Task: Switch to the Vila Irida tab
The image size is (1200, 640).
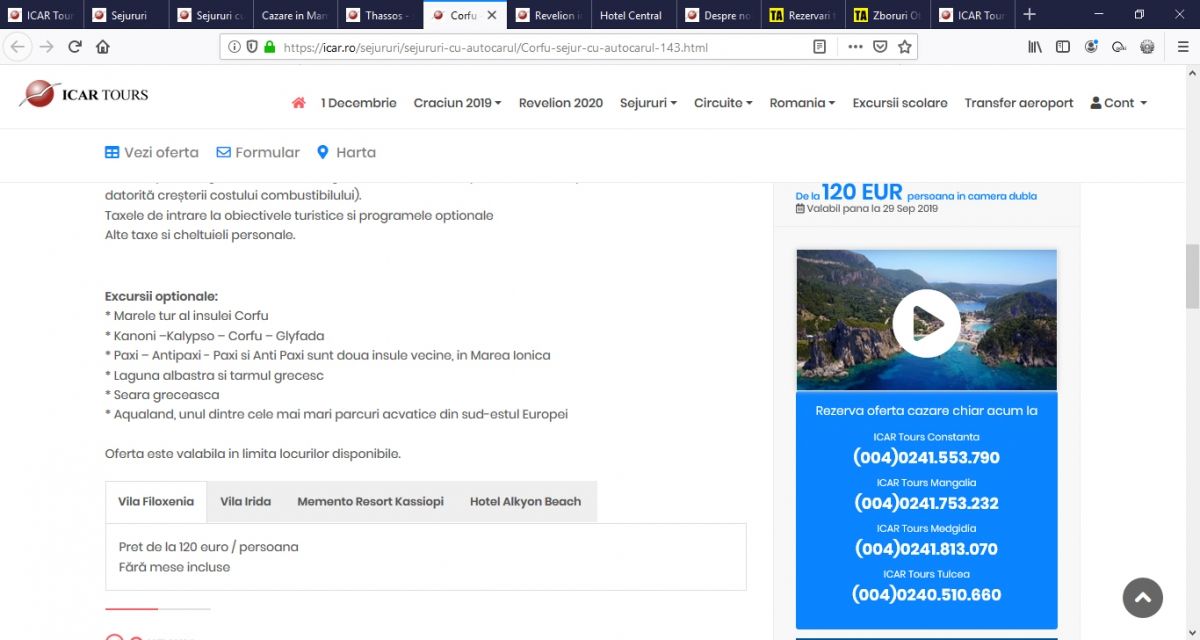Action: (x=245, y=502)
